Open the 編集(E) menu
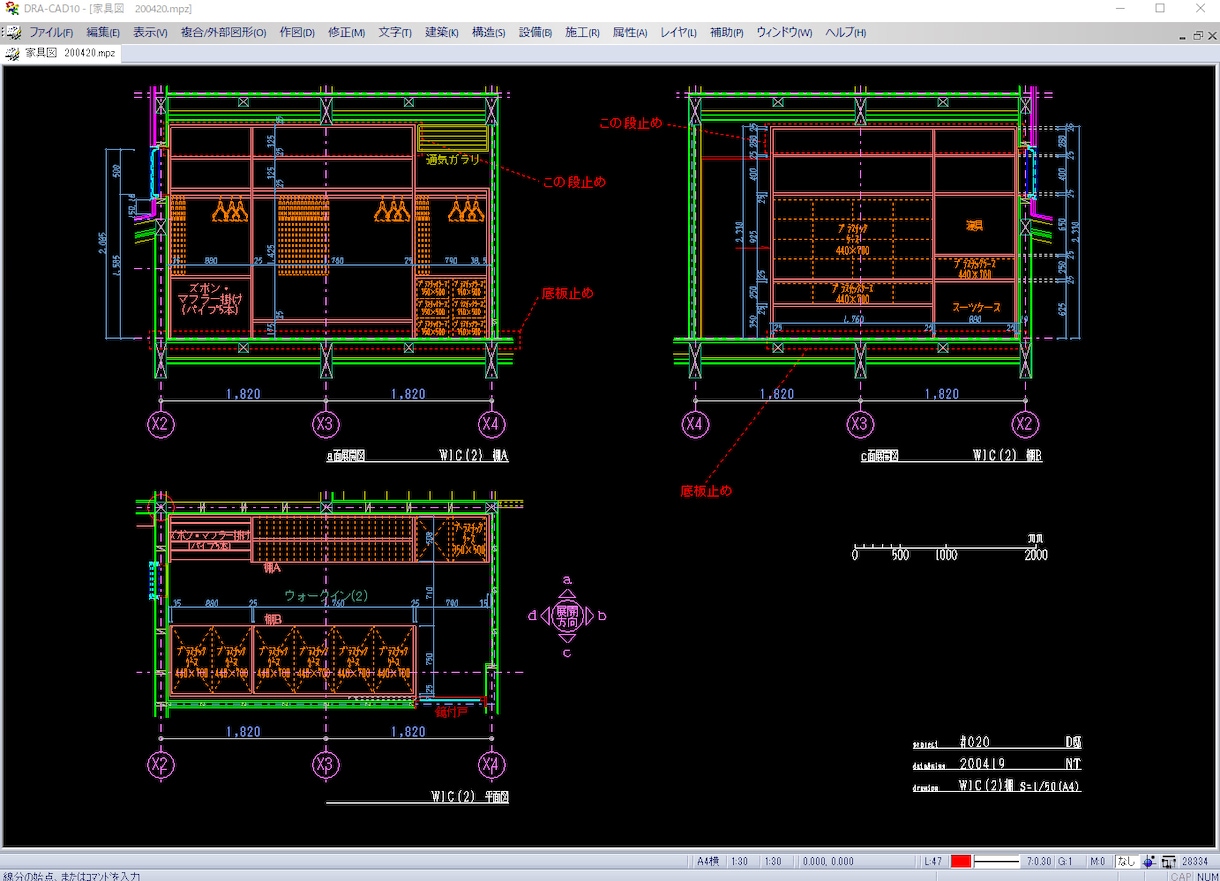This screenshot has height=881, width=1220. [x=103, y=32]
